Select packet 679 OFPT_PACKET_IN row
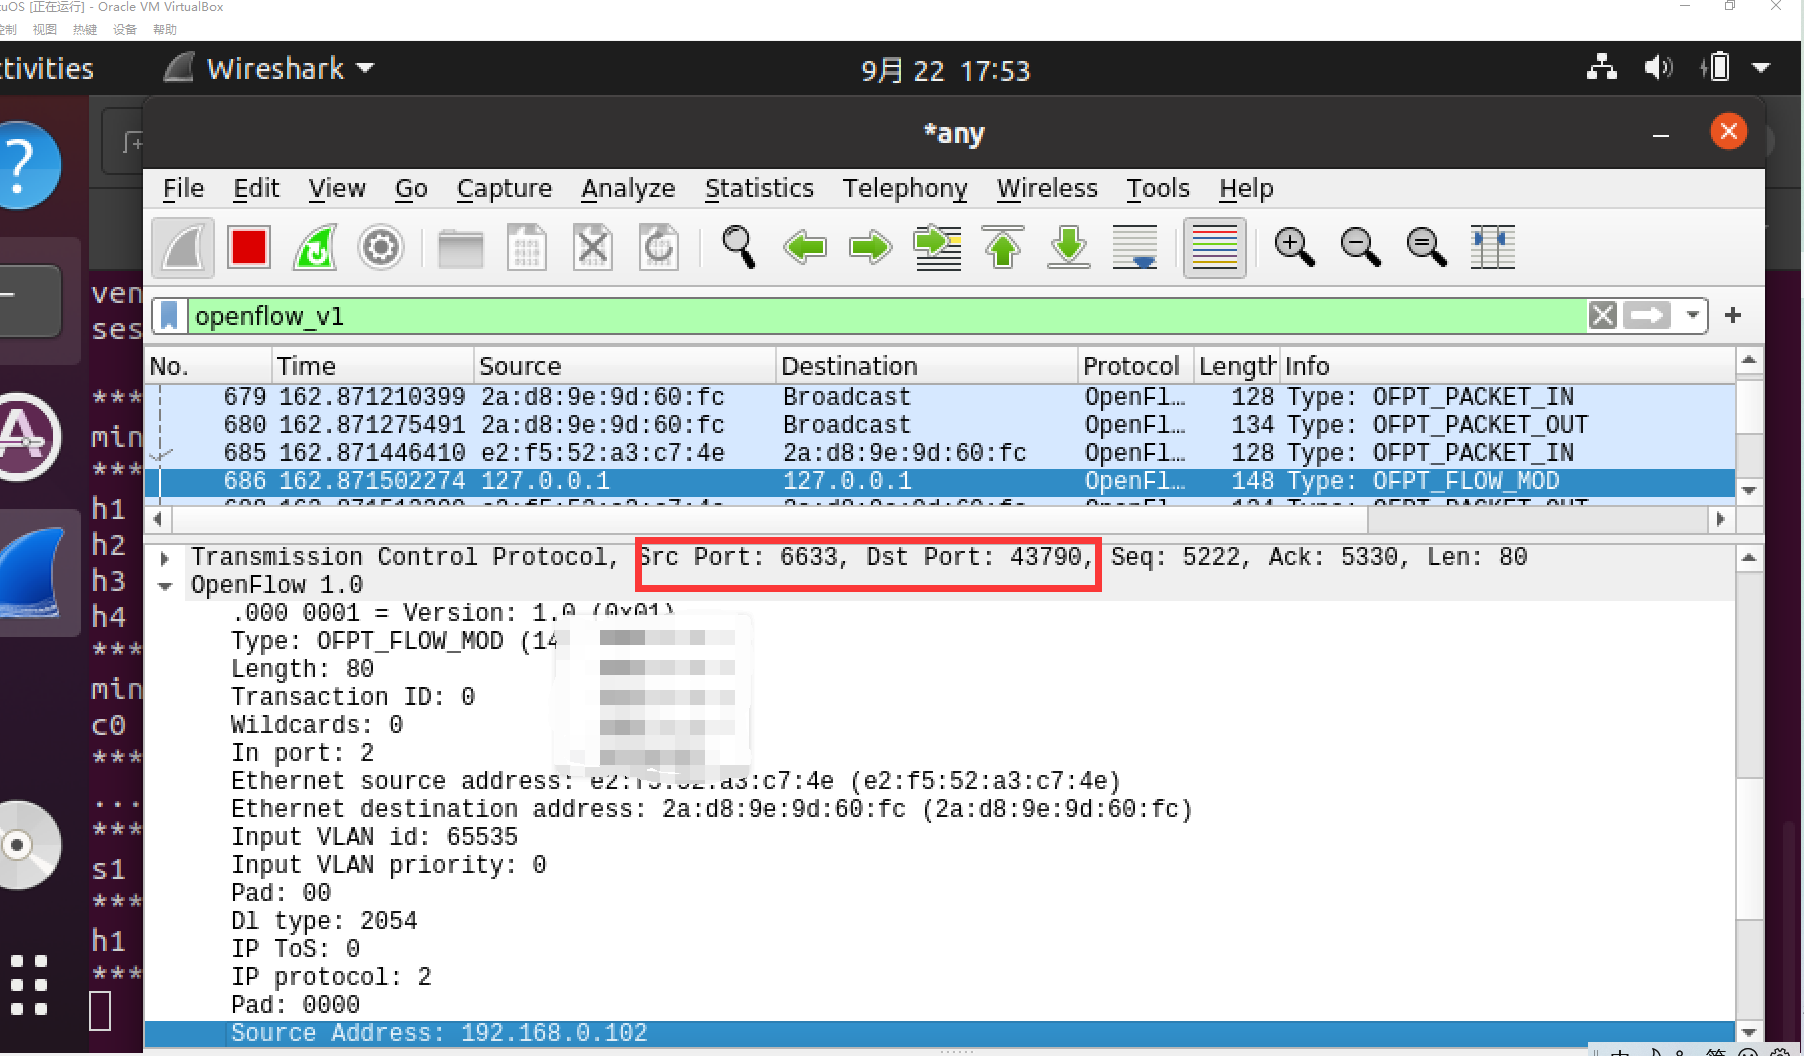Viewport: 1804px width, 1056px height. tap(940, 397)
